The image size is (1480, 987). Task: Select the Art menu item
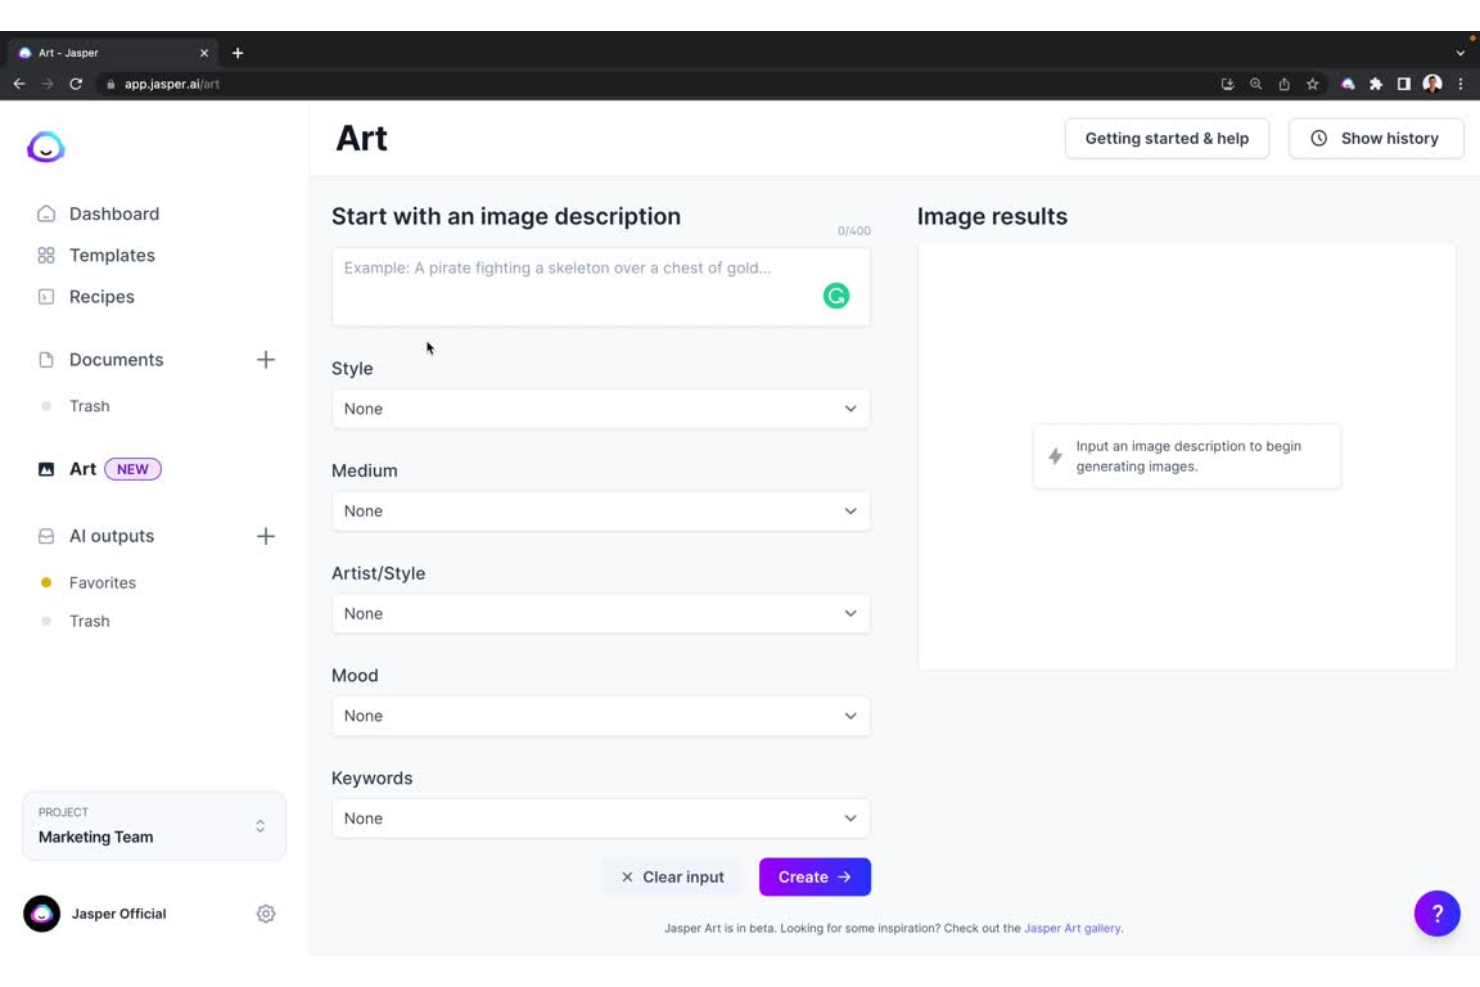[x=82, y=469]
